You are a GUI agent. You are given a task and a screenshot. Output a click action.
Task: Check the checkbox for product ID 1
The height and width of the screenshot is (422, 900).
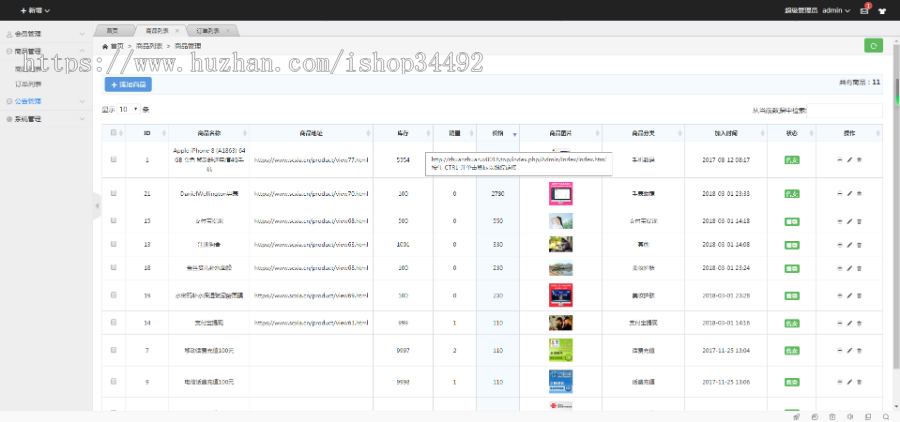tap(113, 159)
